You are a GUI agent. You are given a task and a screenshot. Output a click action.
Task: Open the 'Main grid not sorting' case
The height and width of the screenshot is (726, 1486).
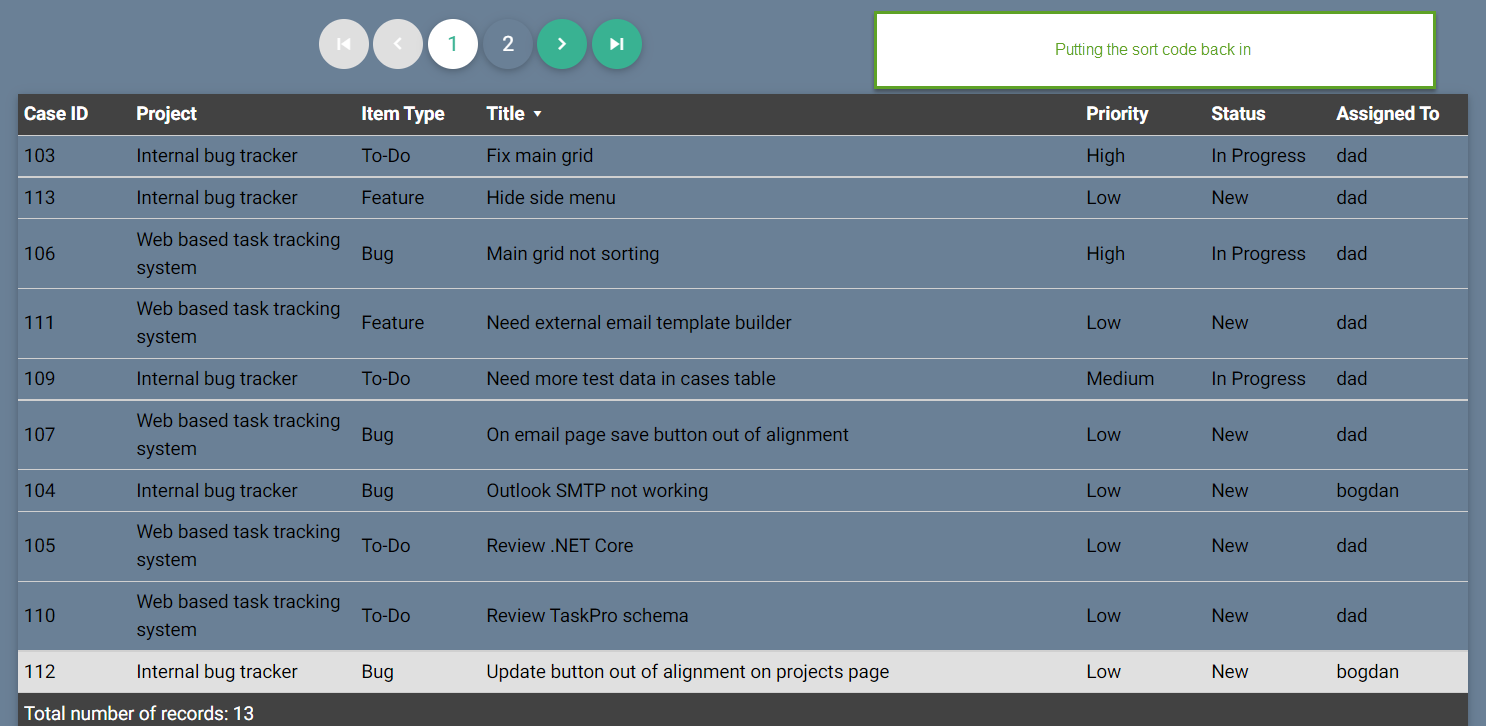click(x=572, y=254)
